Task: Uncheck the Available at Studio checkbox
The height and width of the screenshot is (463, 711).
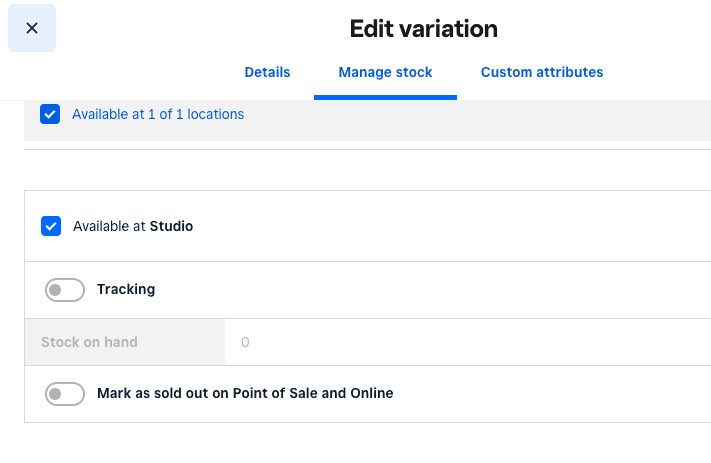Action: (x=51, y=226)
